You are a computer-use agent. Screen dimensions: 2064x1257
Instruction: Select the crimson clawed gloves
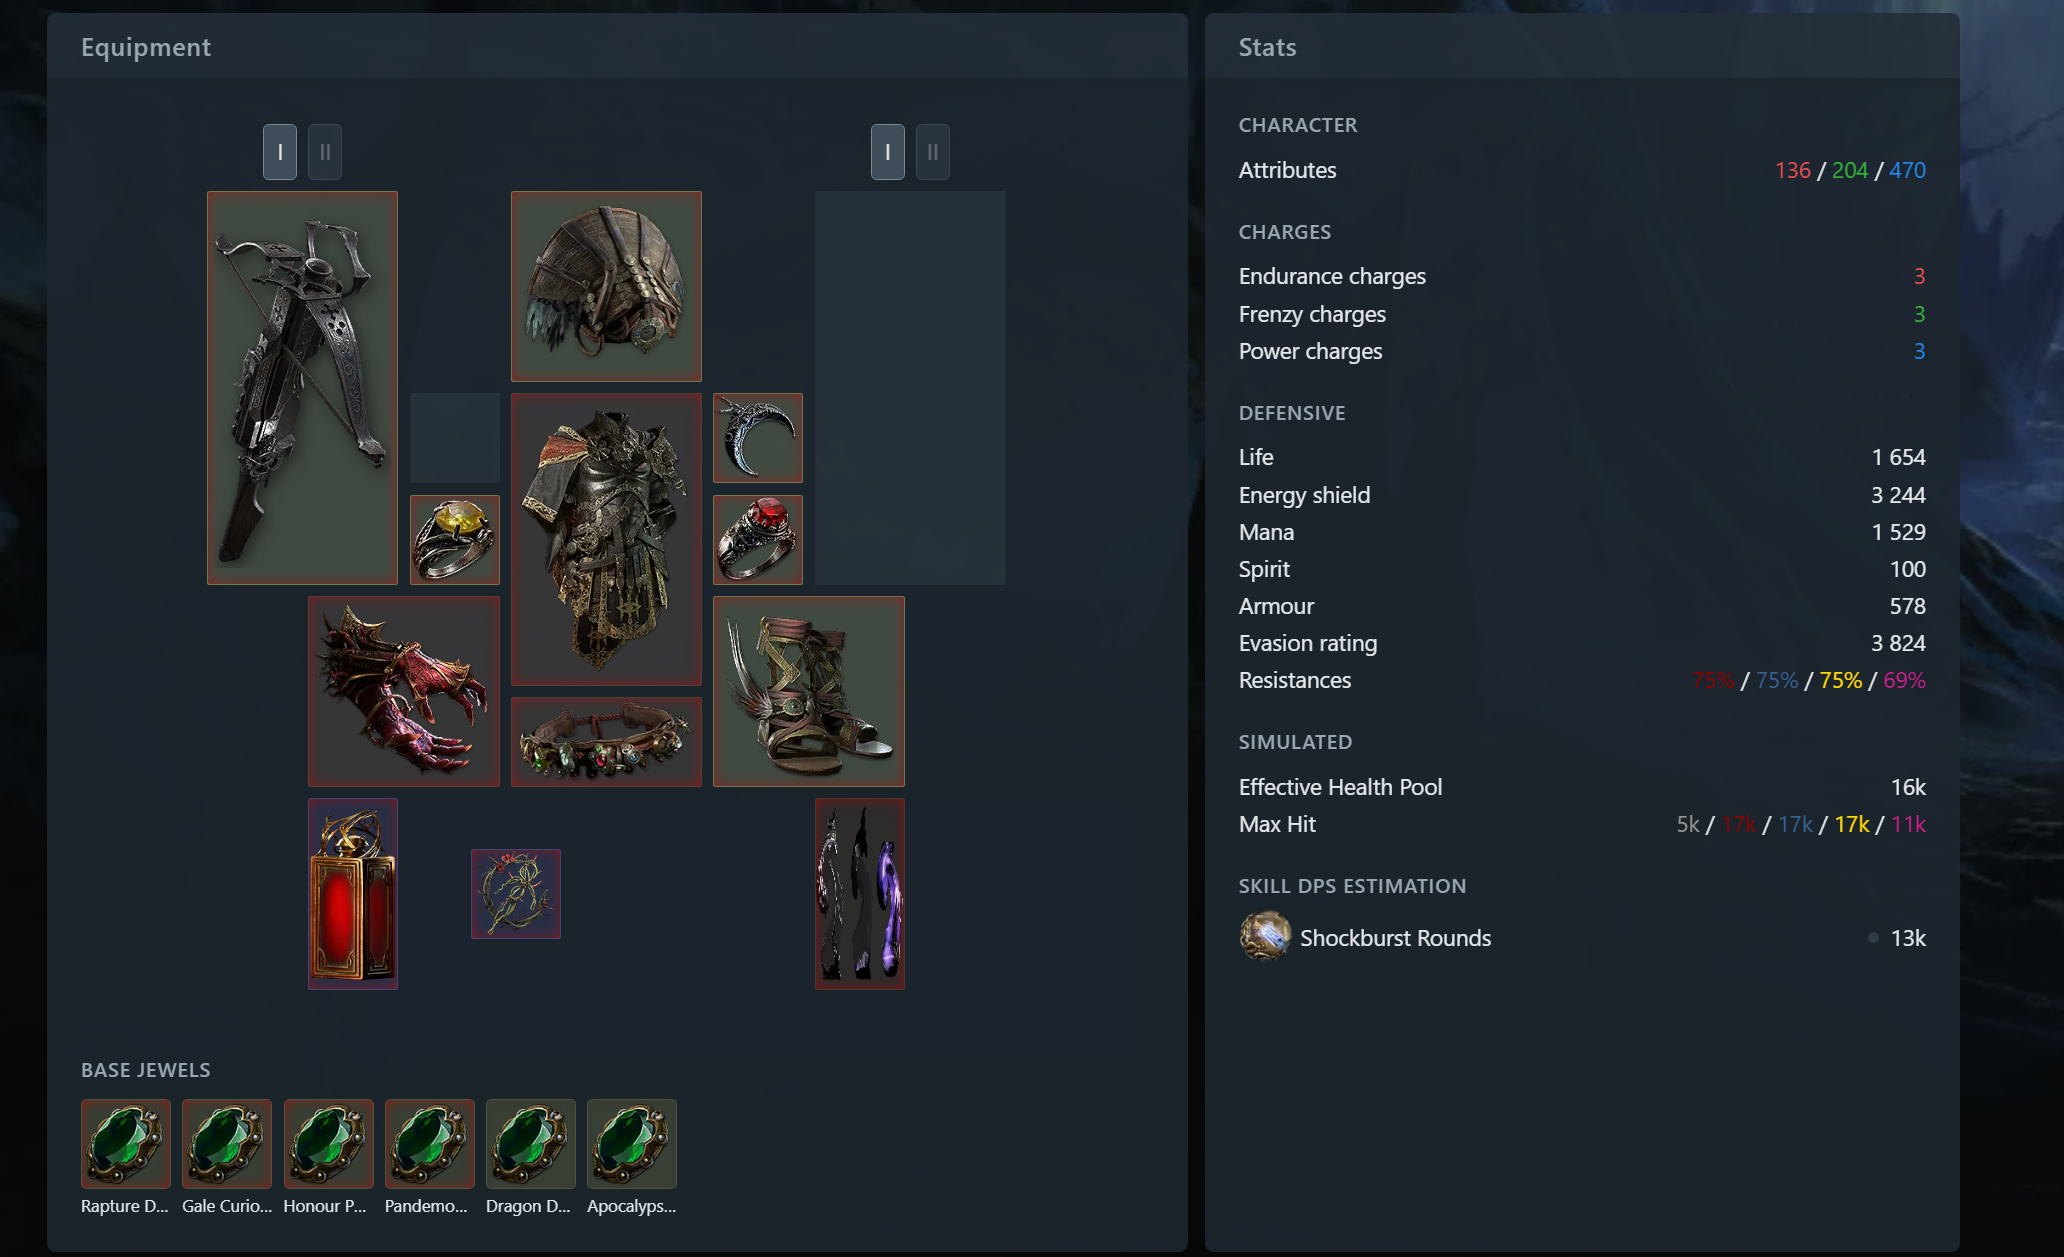404,691
